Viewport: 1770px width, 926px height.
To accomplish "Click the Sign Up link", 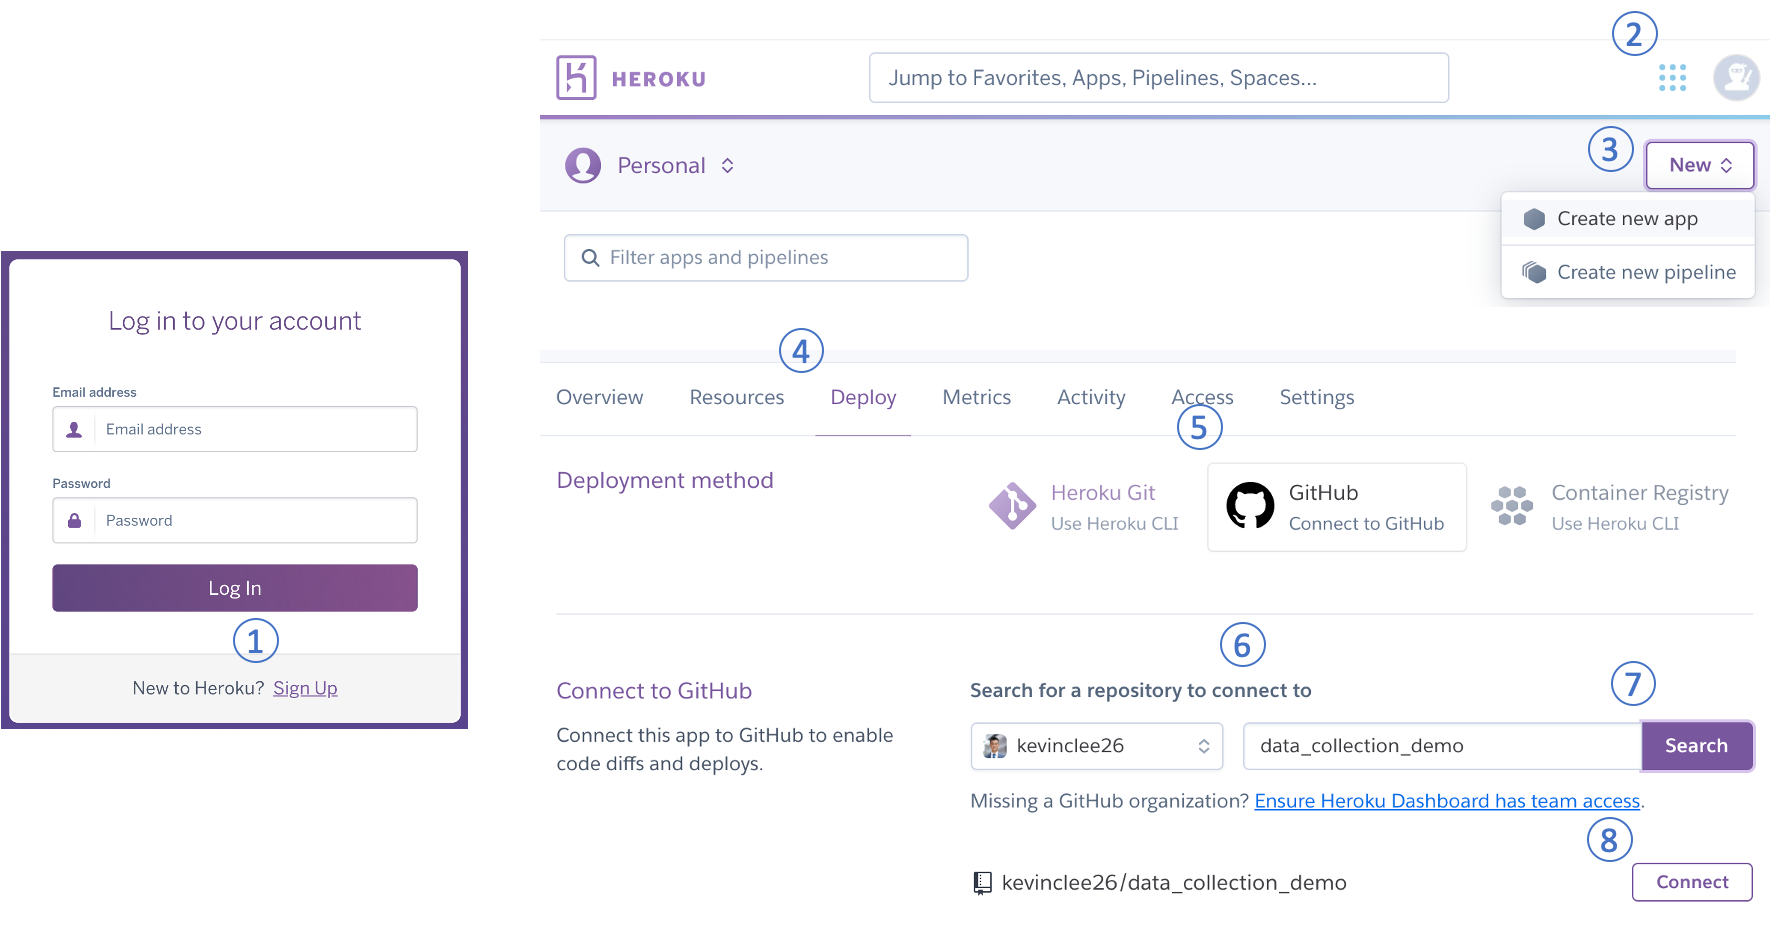I will [x=305, y=688].
